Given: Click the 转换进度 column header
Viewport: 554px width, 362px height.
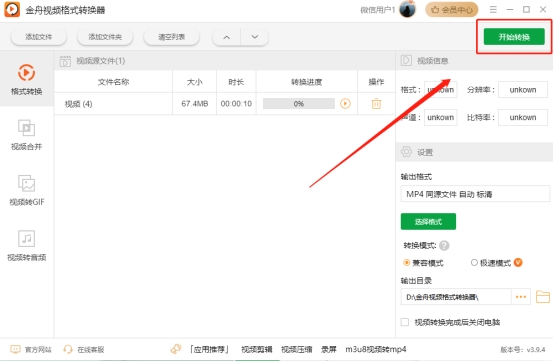Looking at the screenshot, I should [x=307, y=82].
